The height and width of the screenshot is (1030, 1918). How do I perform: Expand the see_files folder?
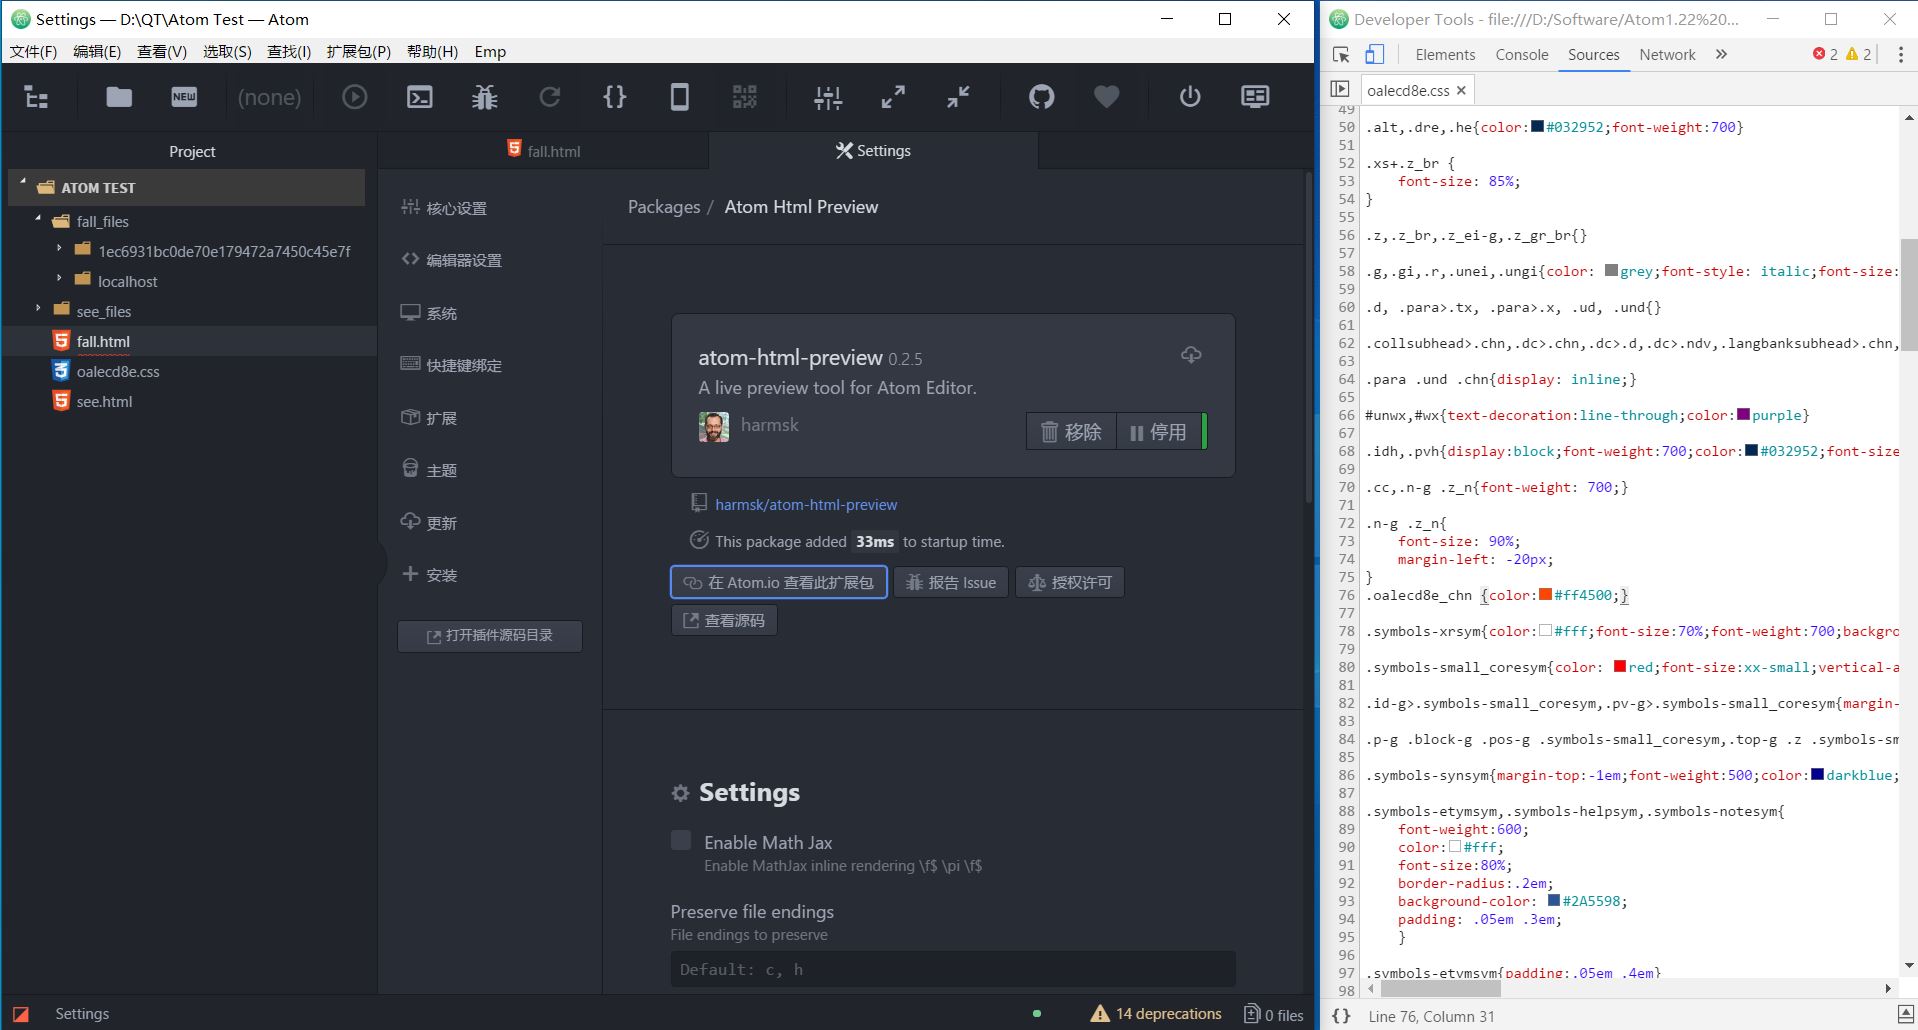[x=38, y=308]
